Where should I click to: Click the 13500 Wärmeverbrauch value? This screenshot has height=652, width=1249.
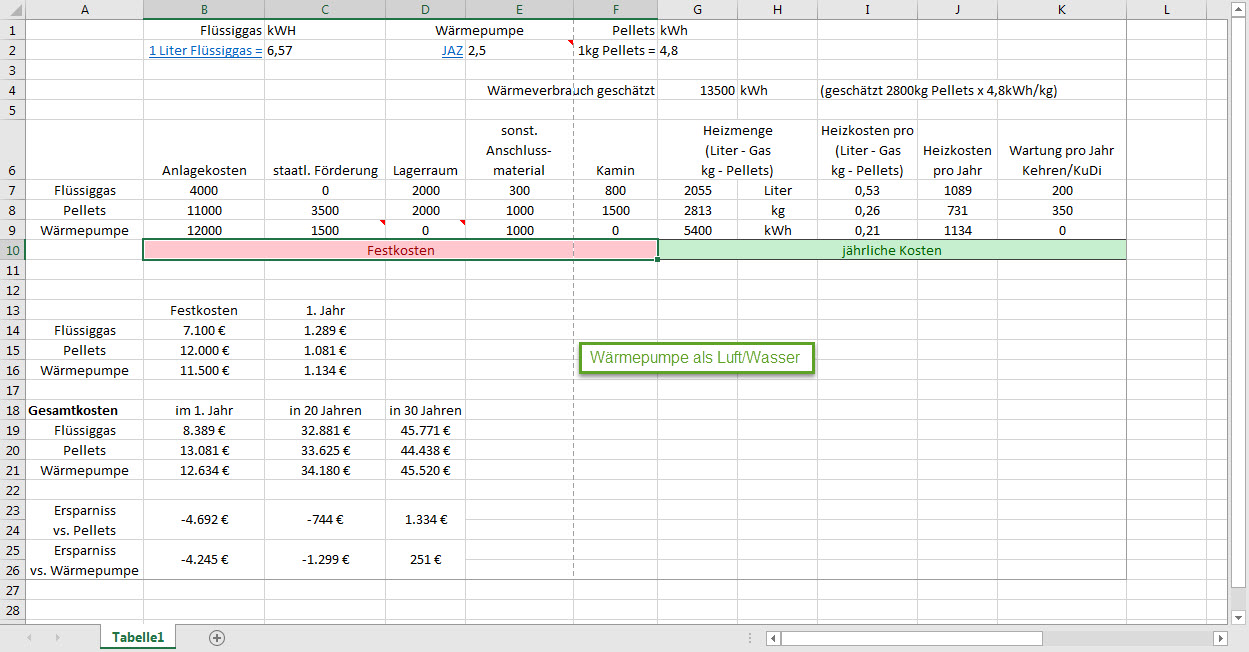[697, 90]
